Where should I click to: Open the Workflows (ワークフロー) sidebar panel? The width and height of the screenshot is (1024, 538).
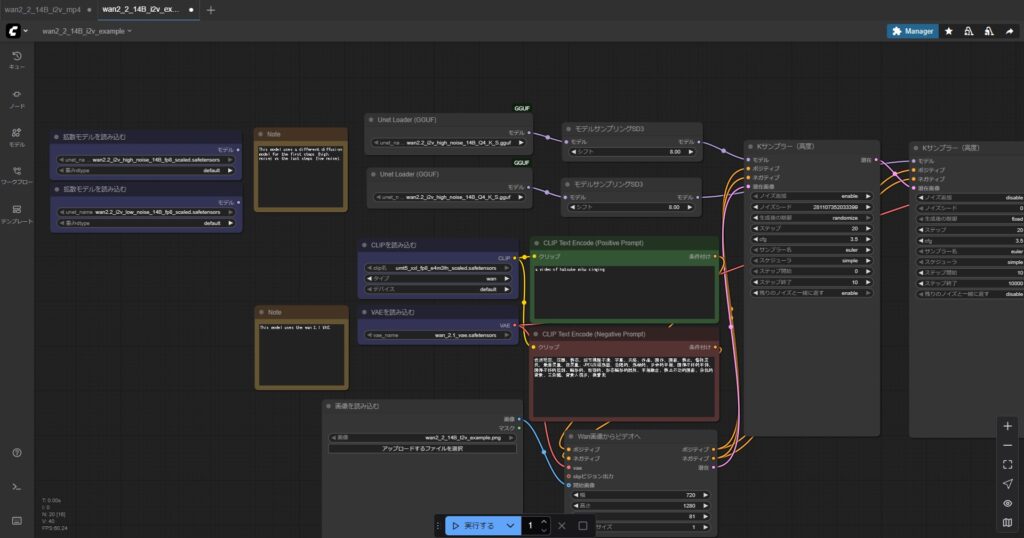[x=17, y=175]
